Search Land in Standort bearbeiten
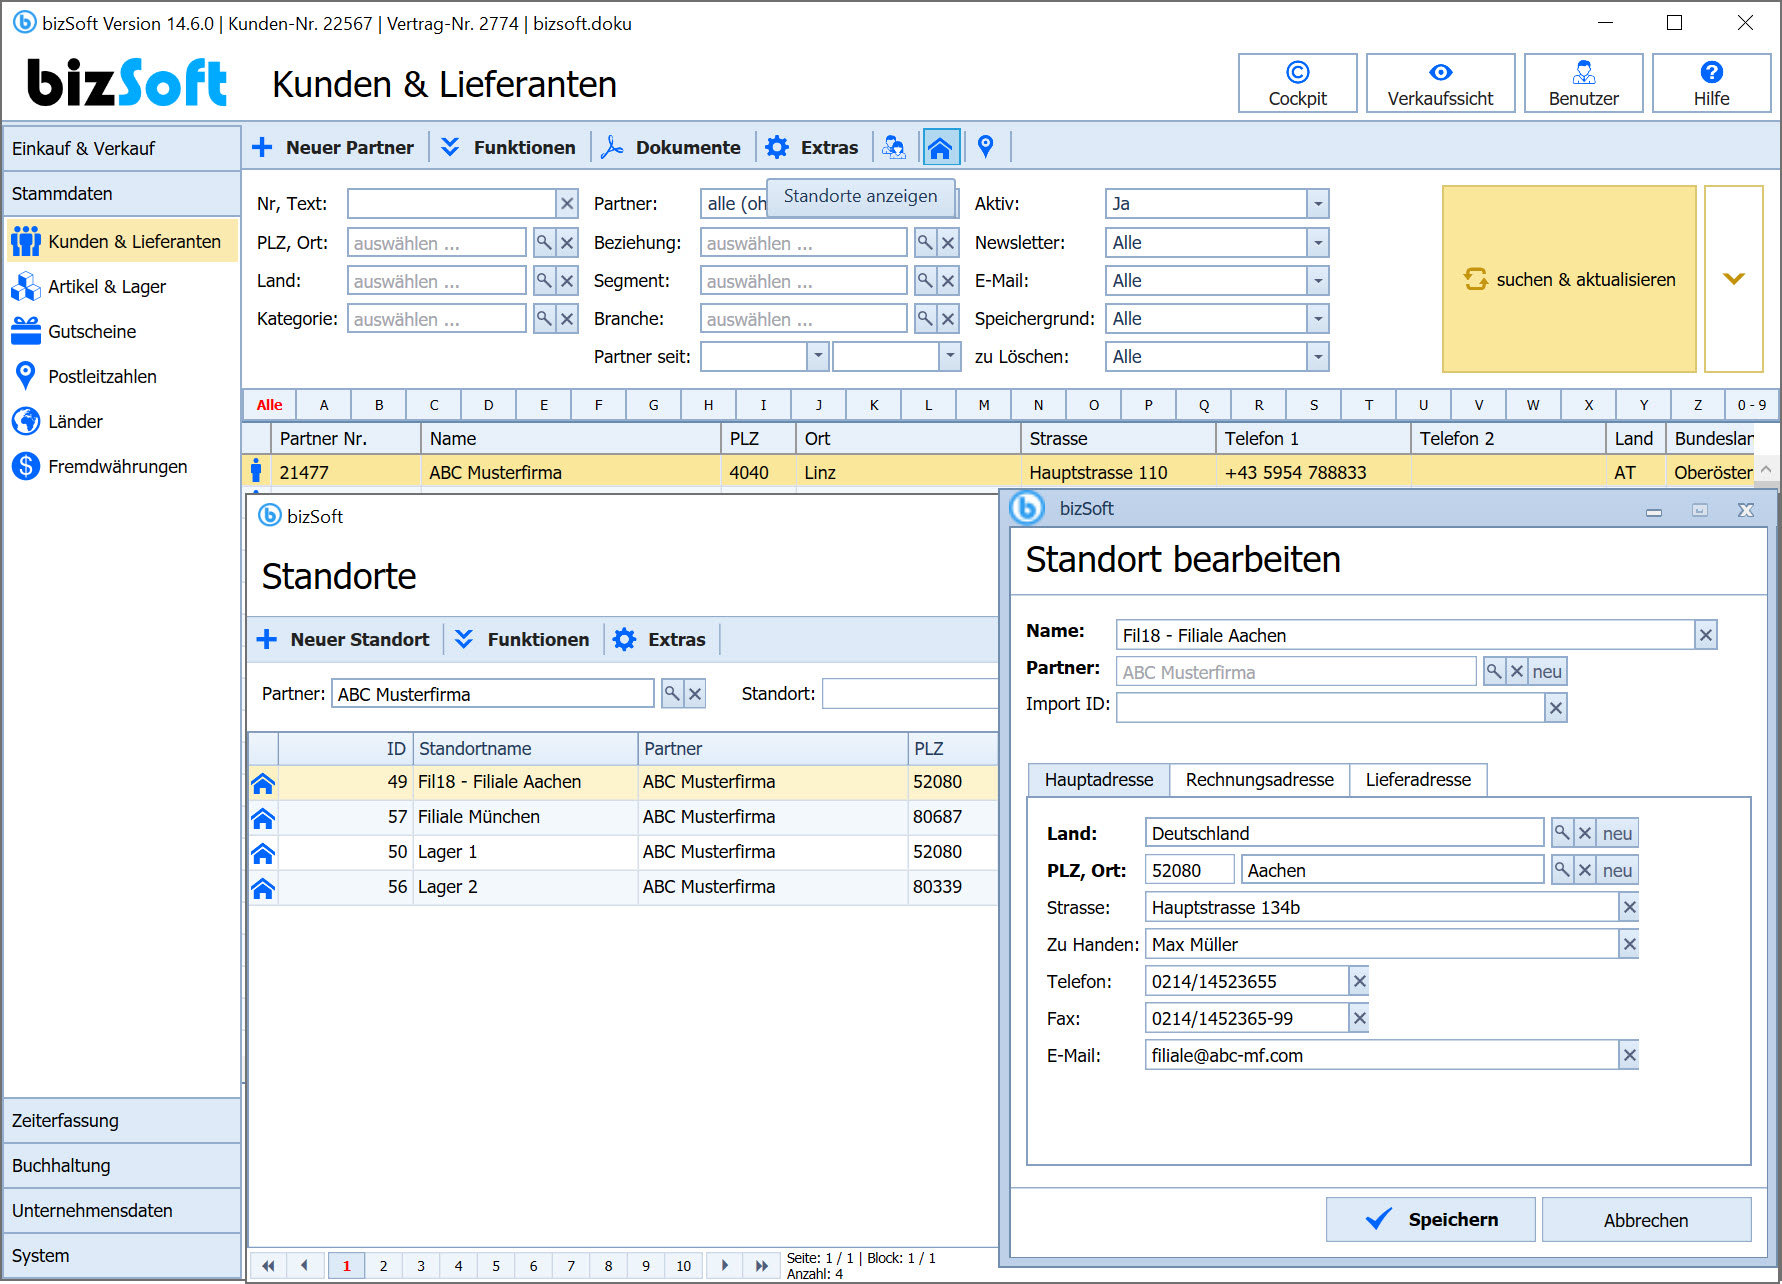The width and height of the screenshot is (1782, 1284). tap(1561, 833)
